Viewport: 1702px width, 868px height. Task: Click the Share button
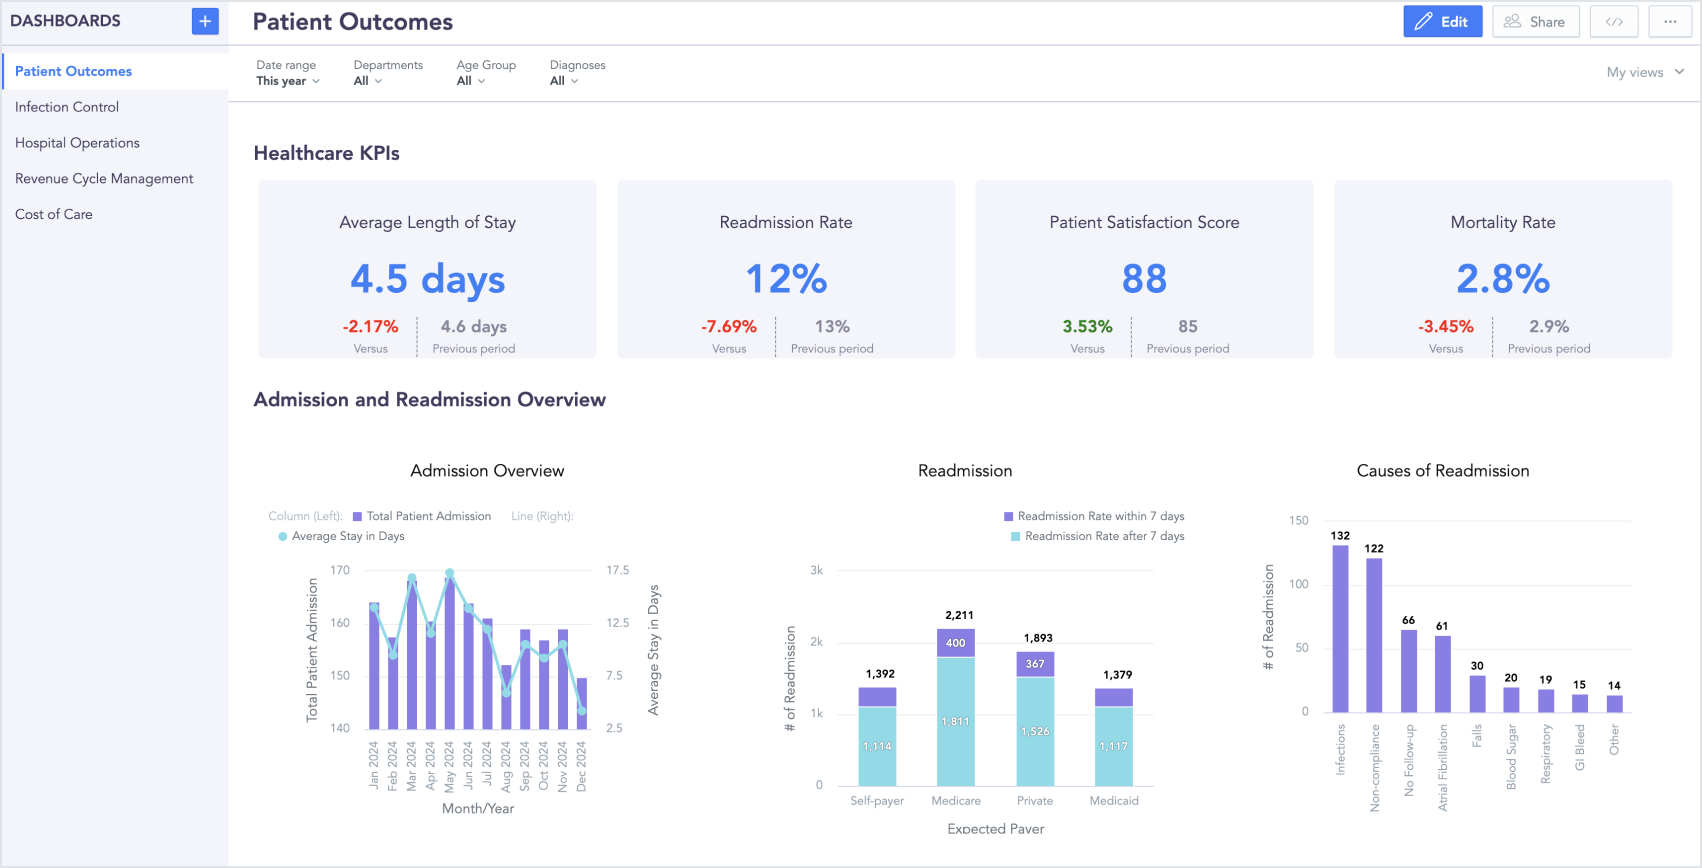(x=1535, y=21)
